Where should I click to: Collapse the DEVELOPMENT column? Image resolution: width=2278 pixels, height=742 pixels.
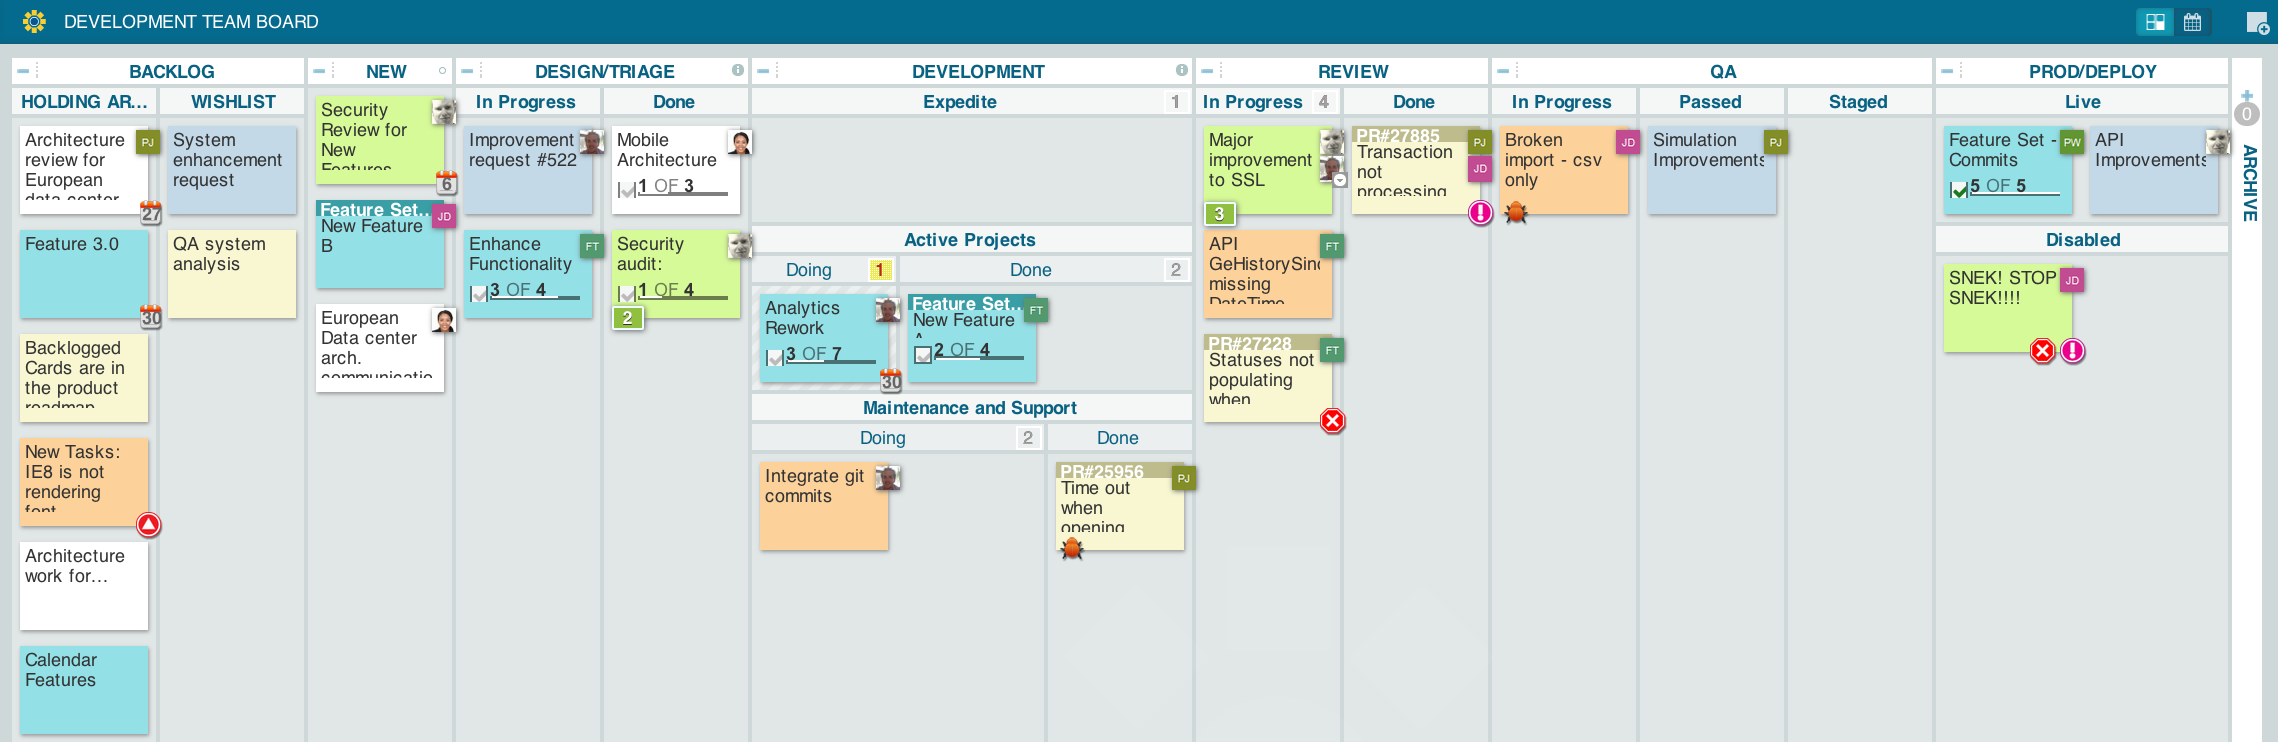pyautogui.click(x=763, y=71)
